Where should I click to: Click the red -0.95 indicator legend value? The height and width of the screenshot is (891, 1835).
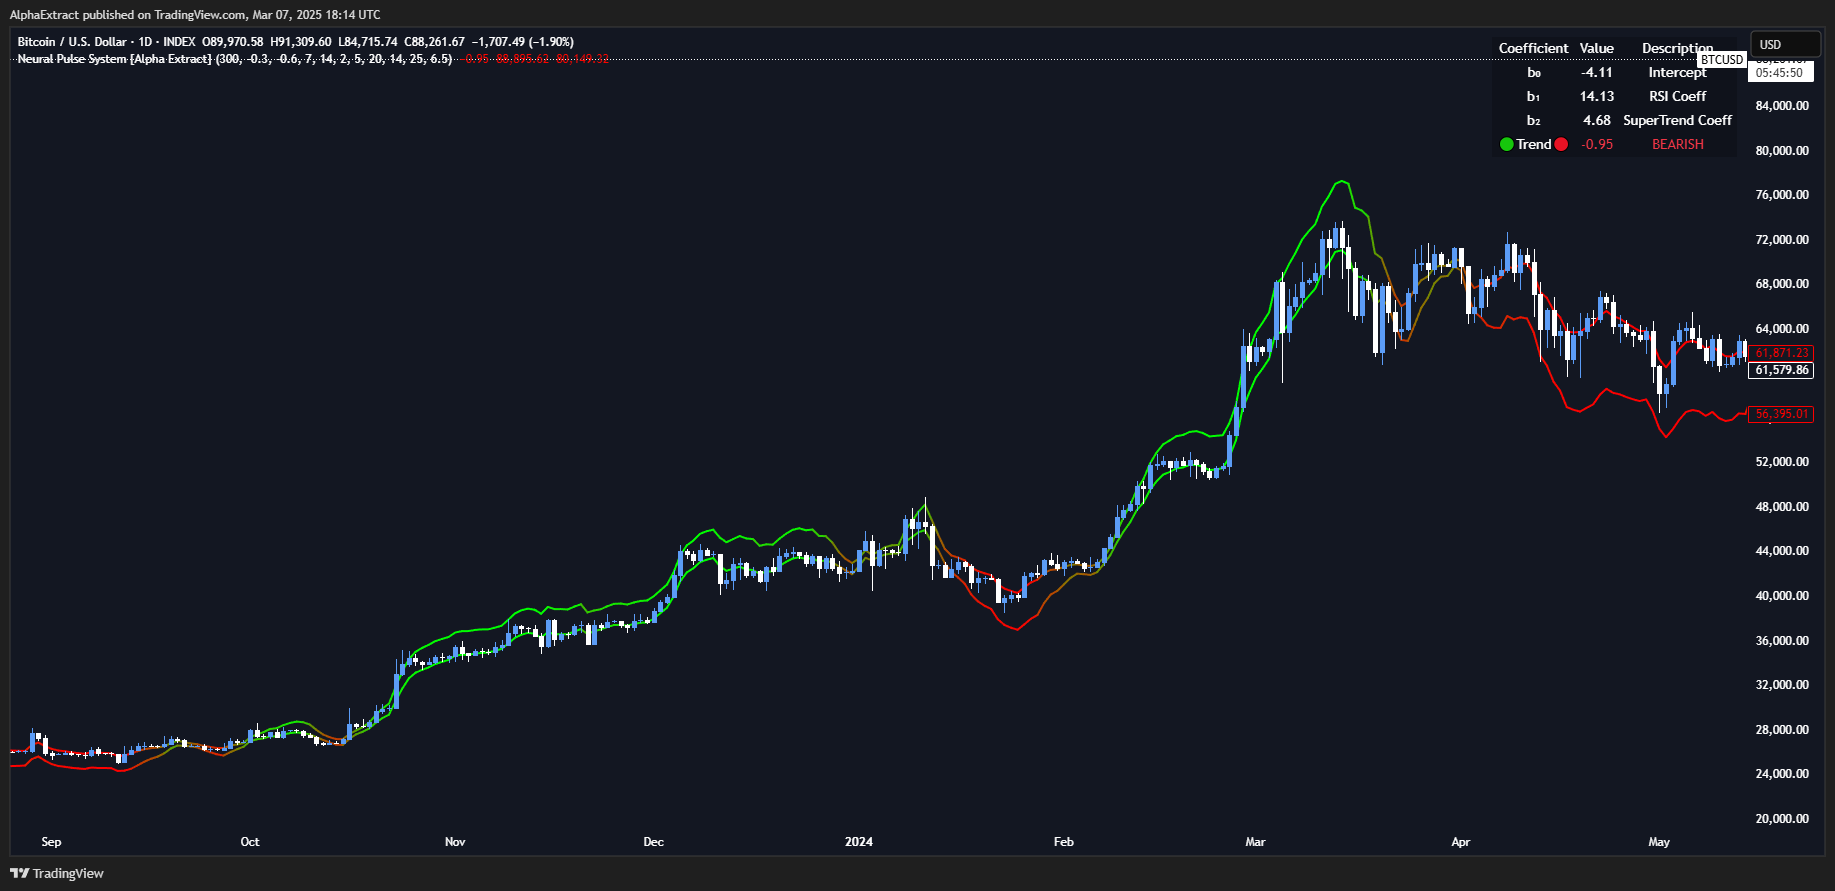[477, 59]
